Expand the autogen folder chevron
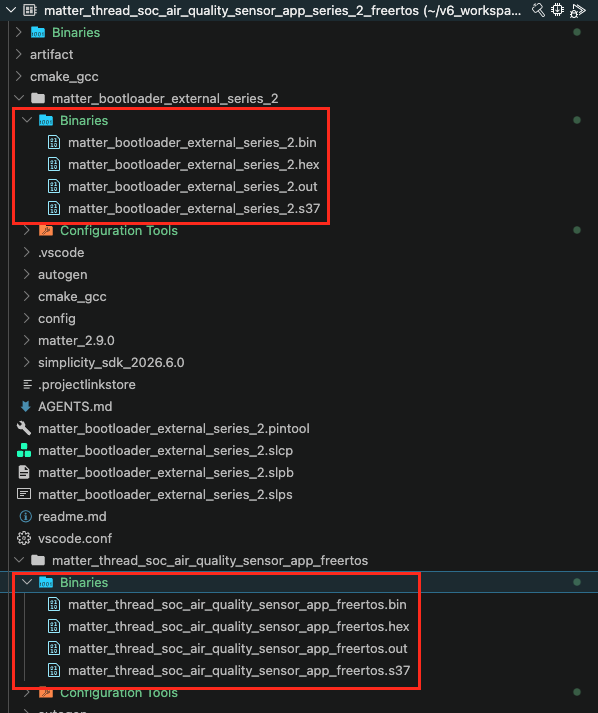This screenshot has width=598, height=713. coord(27,274)
